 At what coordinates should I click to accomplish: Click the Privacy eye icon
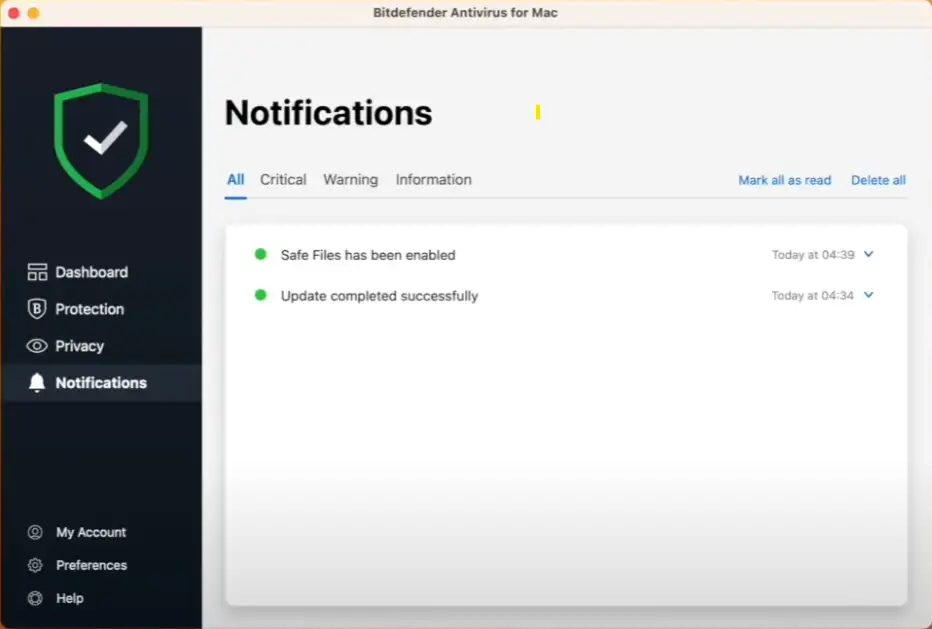tap(37, 346)
